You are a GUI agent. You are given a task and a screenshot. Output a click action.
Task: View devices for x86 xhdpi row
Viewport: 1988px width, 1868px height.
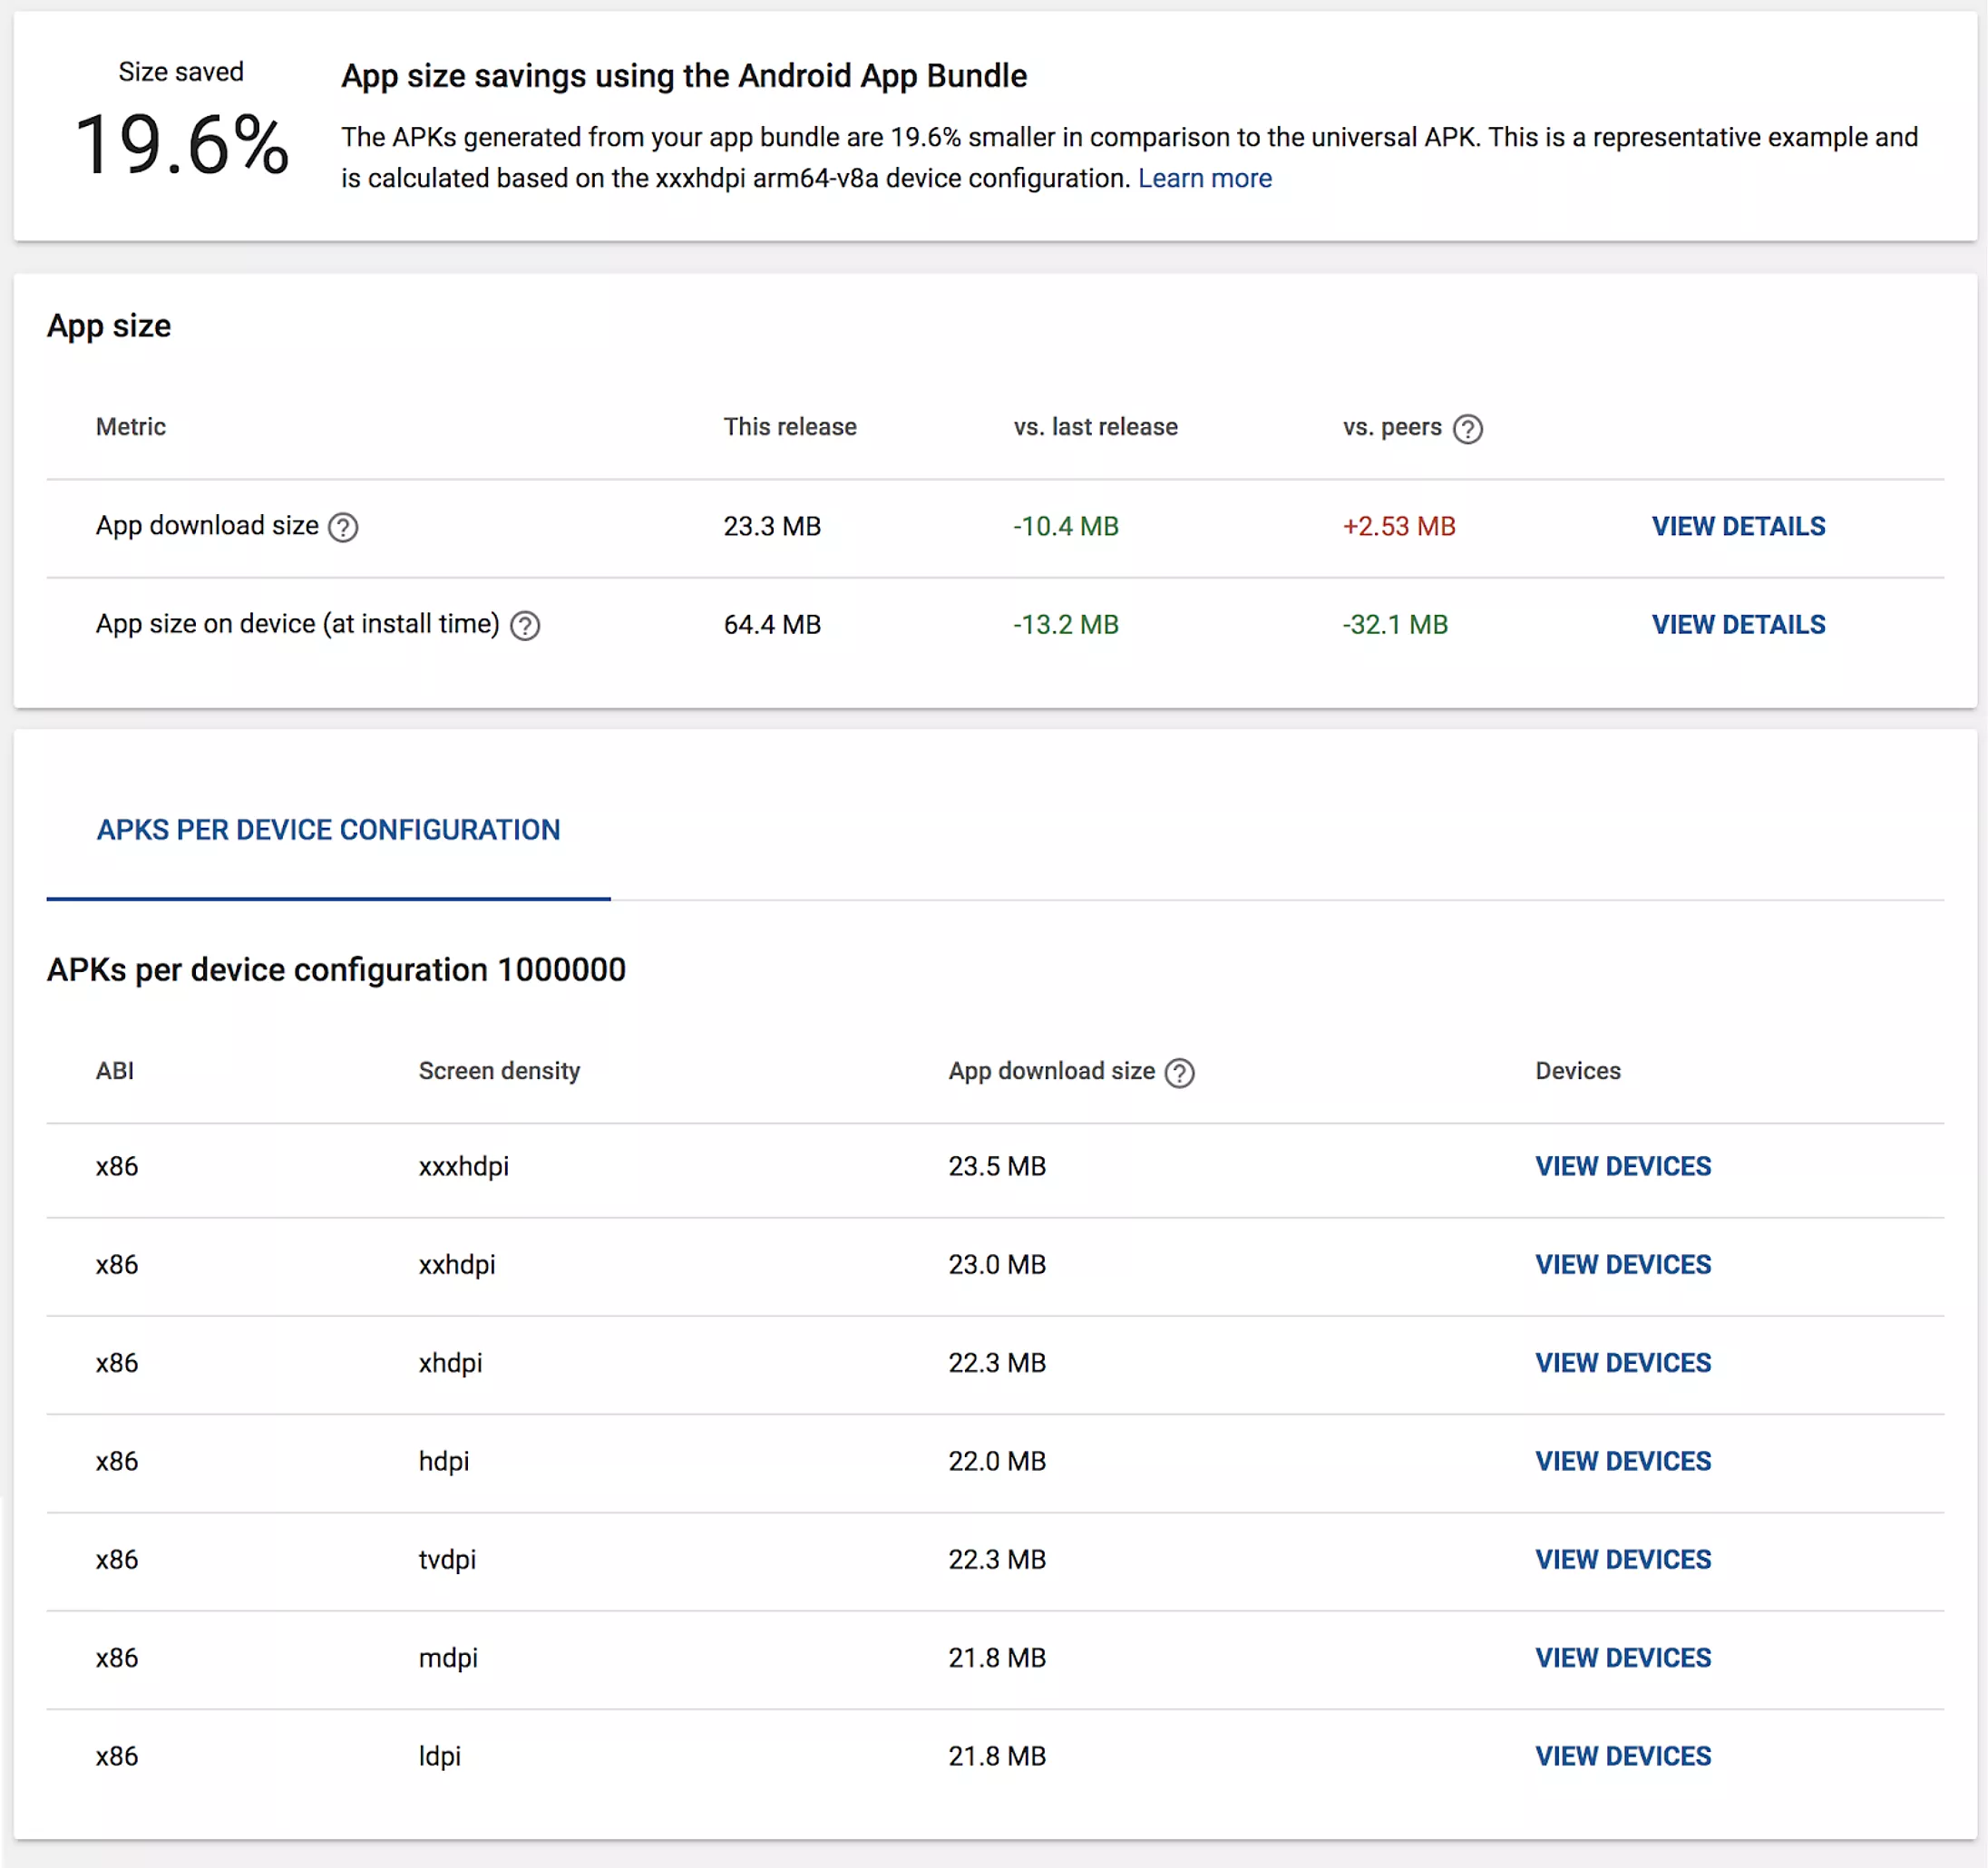(x=1622, y=1362)
